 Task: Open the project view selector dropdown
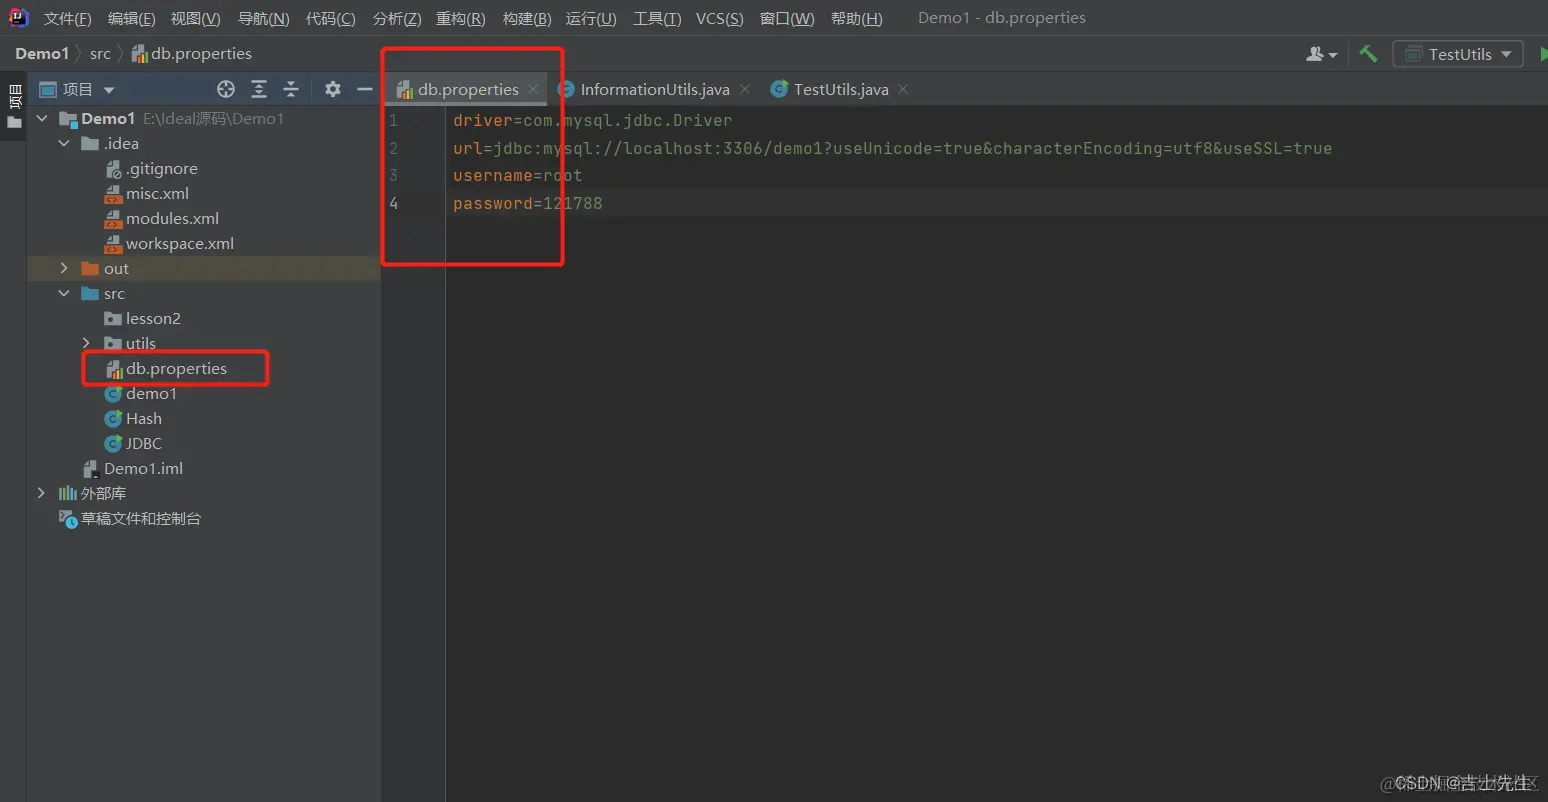[77, 89]
